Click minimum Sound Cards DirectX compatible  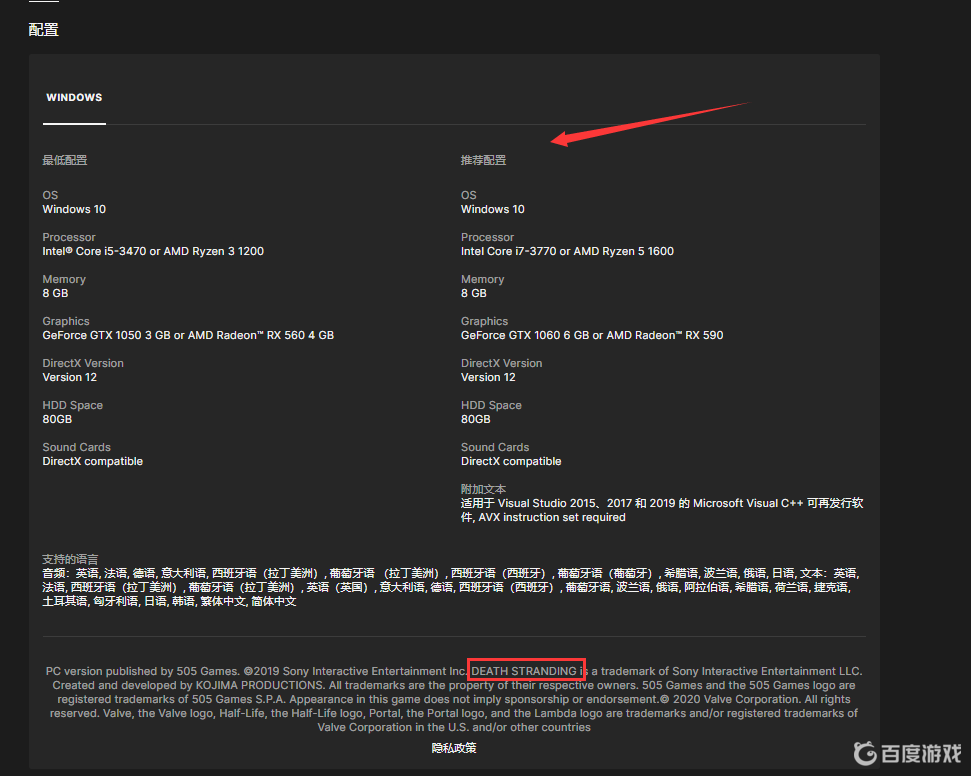93,461
